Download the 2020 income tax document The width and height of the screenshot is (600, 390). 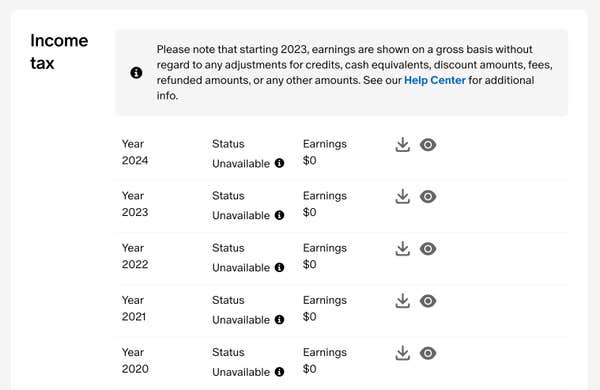pyautogui.click(x=403, y=353)
